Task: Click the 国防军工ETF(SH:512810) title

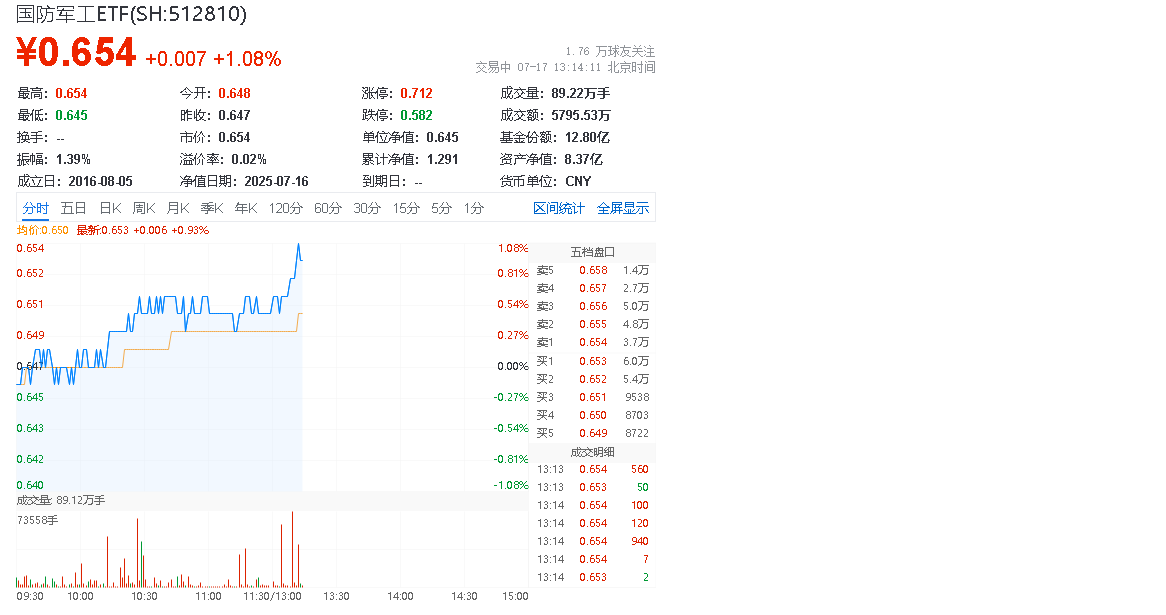Action: tap(131, 15)
